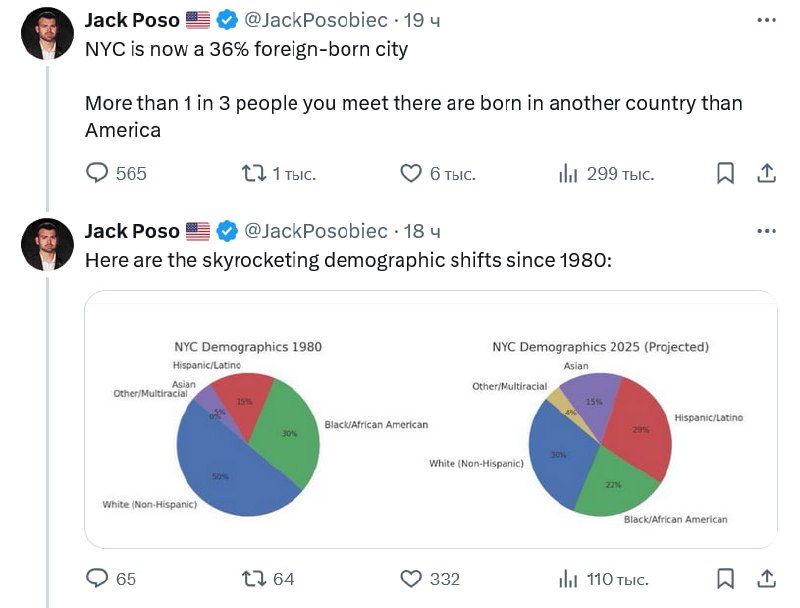Bookmark the demographic shifts tweet
This screenshot has height=608, width=800.
click(726, 578)
